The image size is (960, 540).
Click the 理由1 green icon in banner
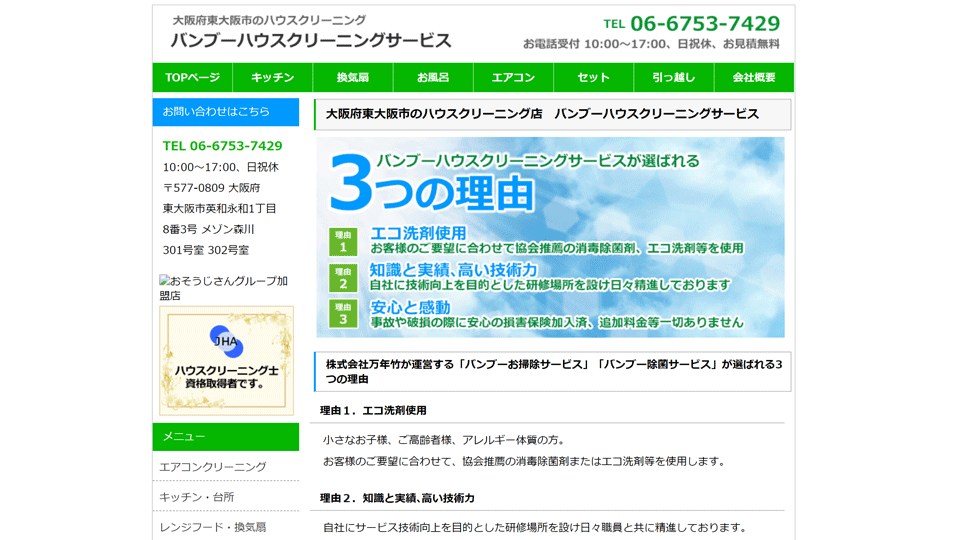point(343,241)
